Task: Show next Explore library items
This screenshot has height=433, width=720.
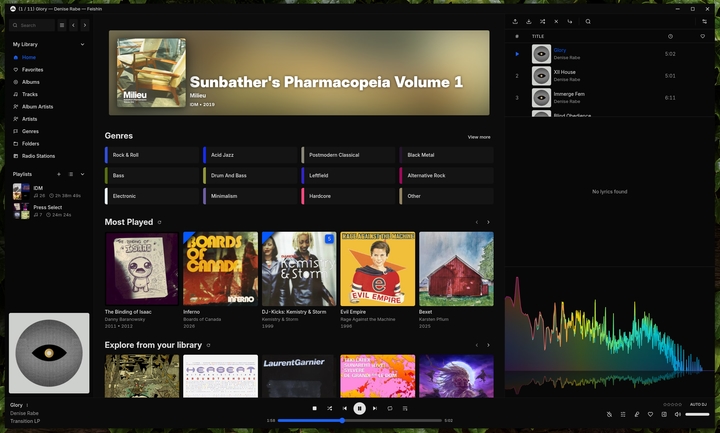Action: [x=488, y=345]
